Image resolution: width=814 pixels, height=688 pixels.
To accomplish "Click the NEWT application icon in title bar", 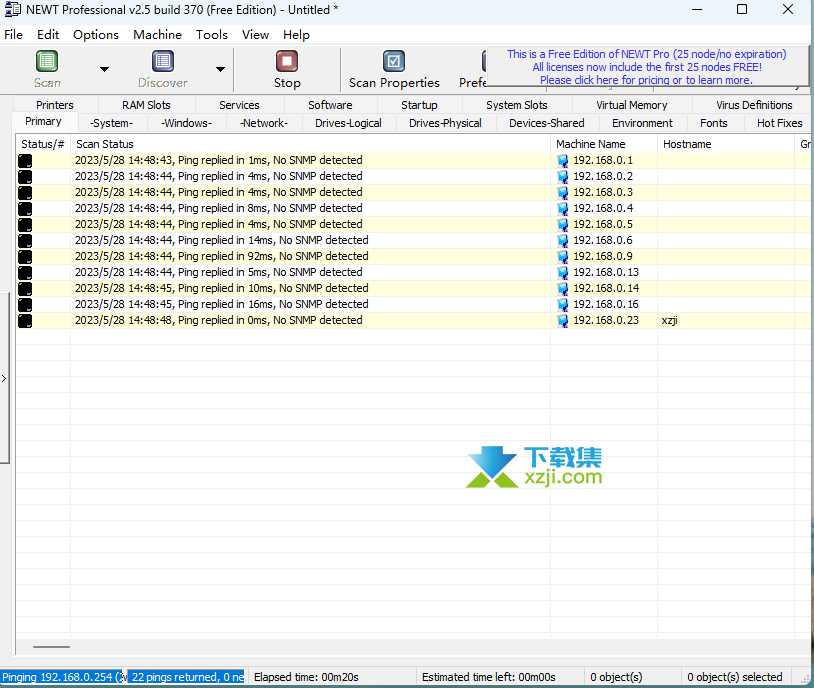I will coord(12,9).
